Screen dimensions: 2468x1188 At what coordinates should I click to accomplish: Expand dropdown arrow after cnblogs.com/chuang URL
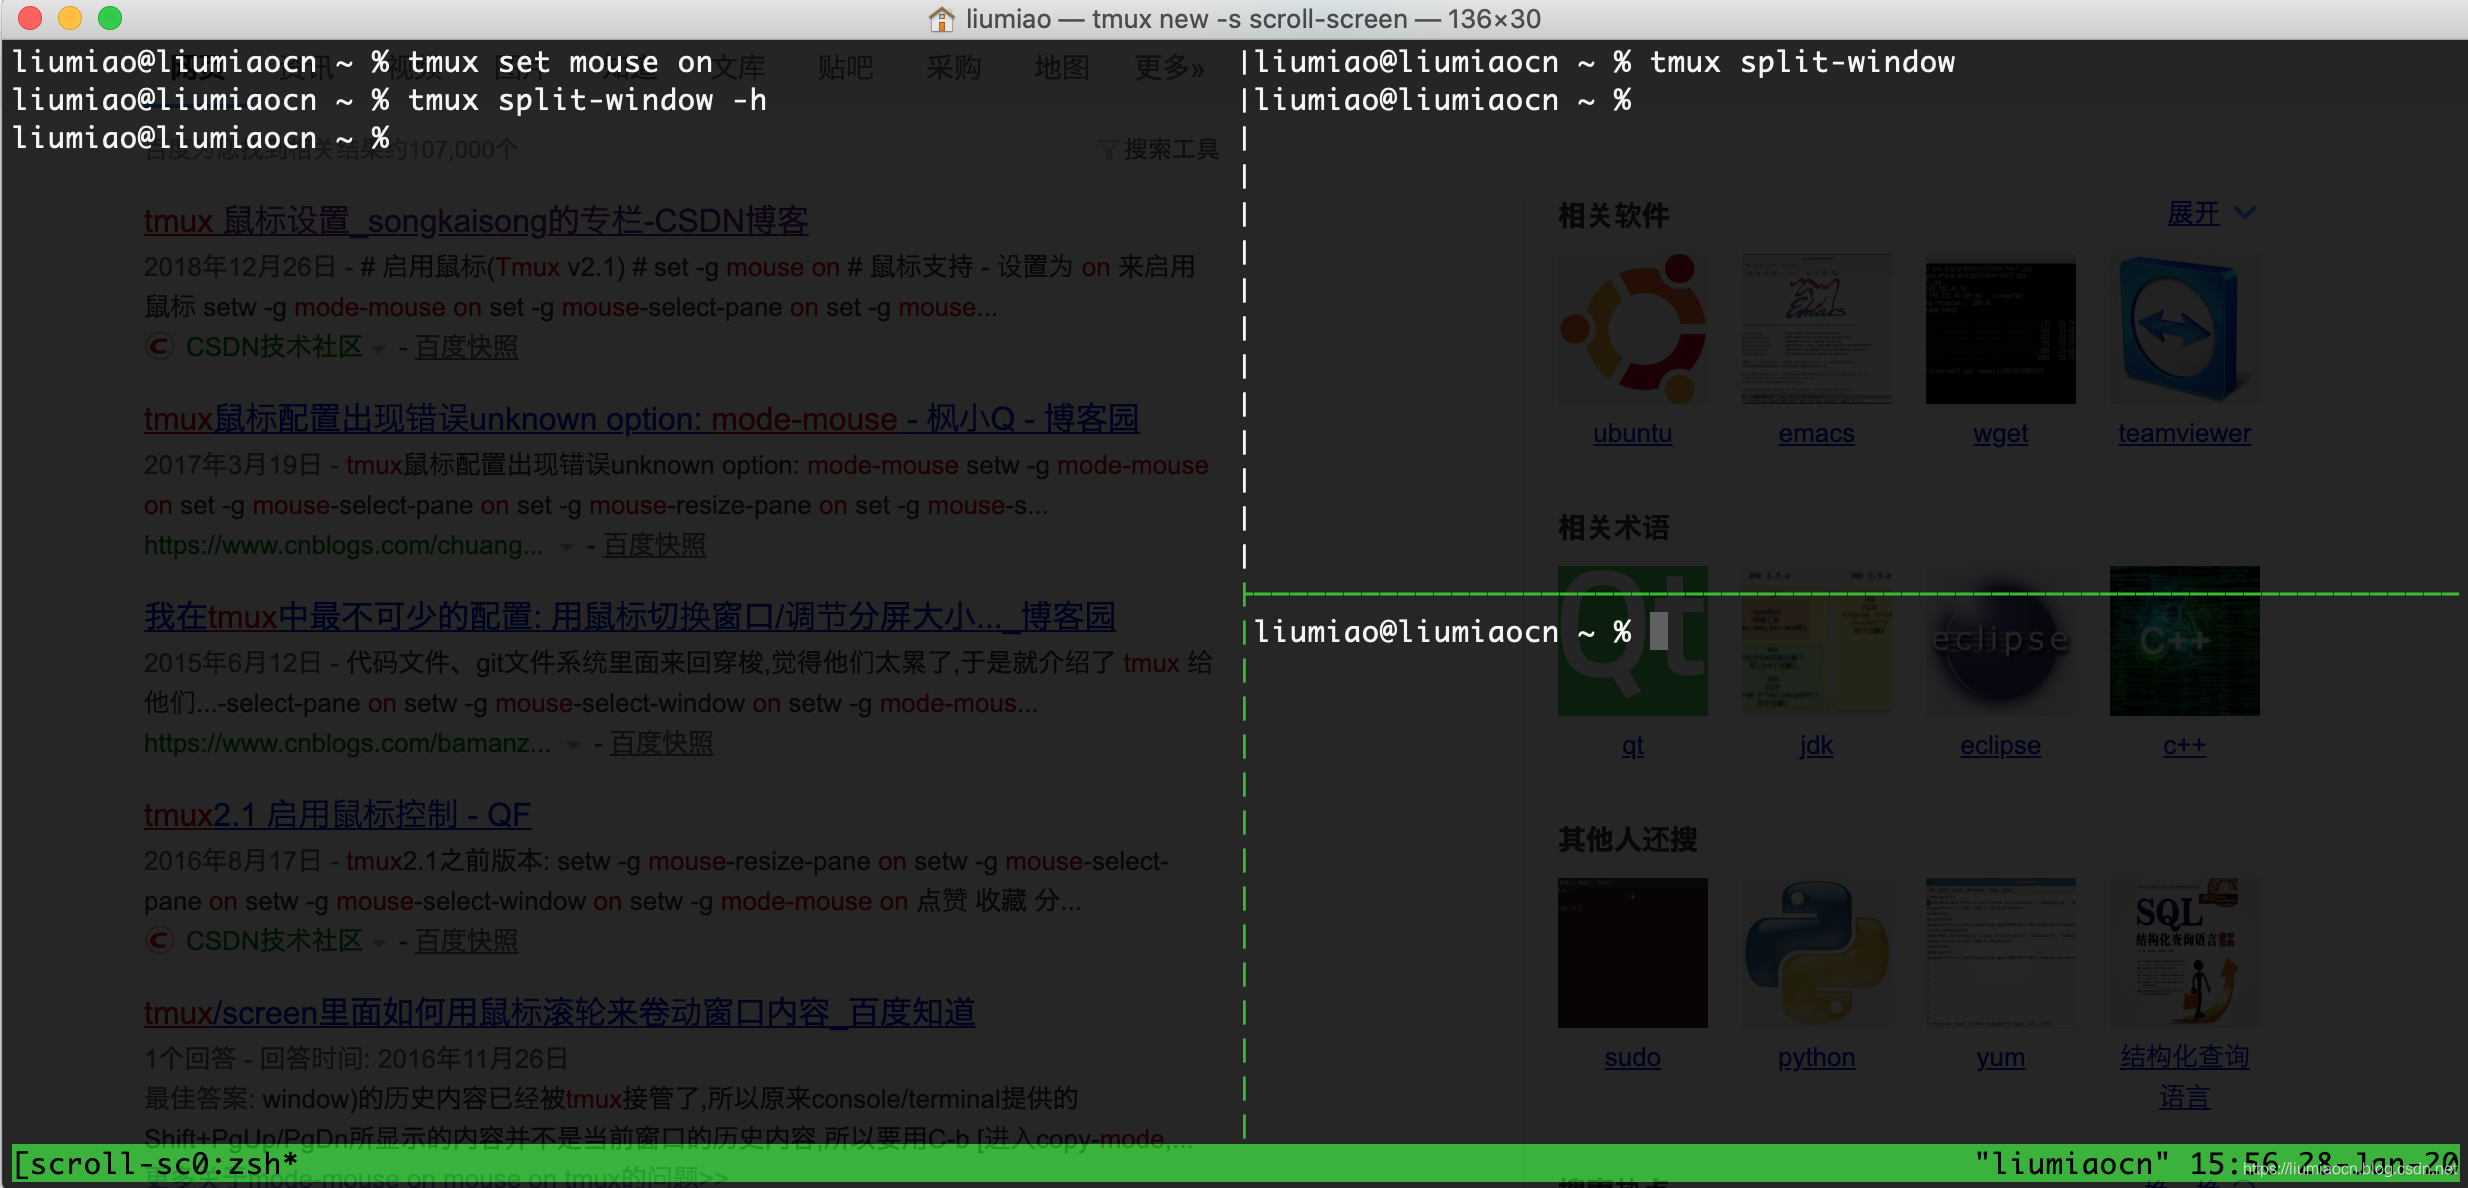(567, 546)
